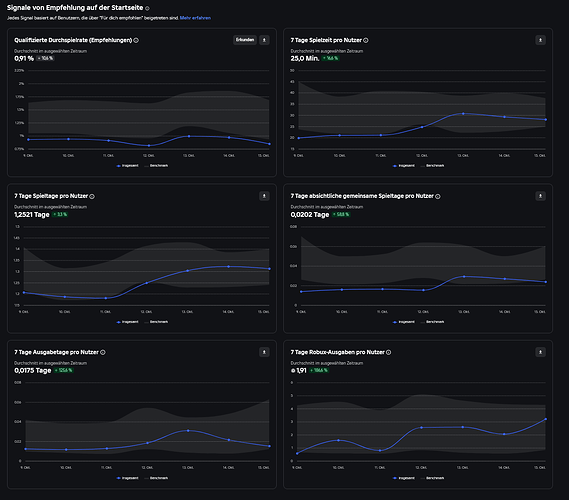Click the change badge next to 0,91 %
Viewport: 569px width, 500px height.
click(45, 58)
